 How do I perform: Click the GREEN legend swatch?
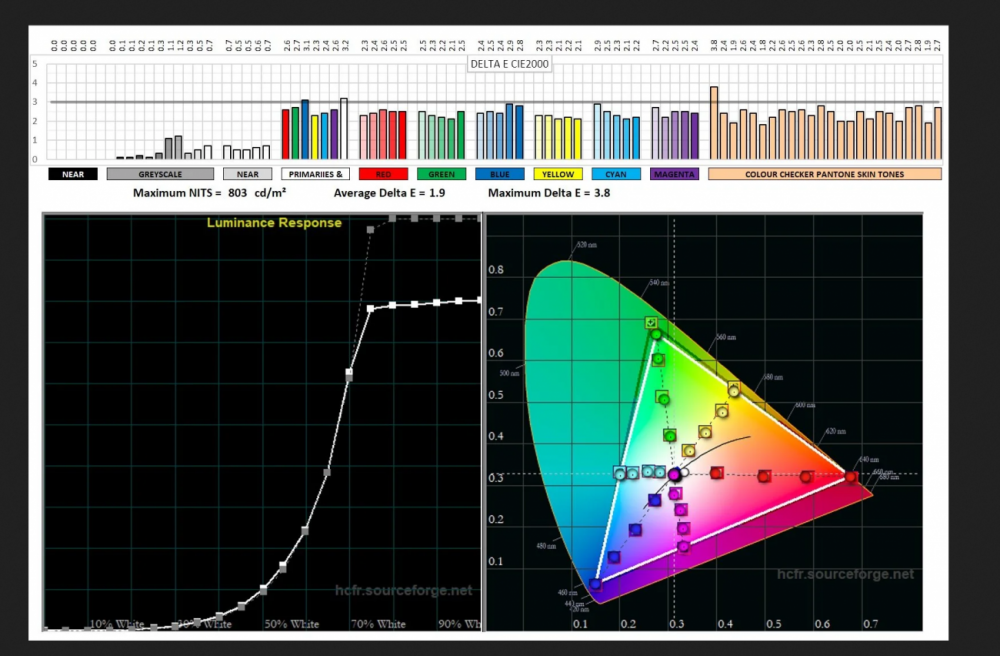point(441,174)
